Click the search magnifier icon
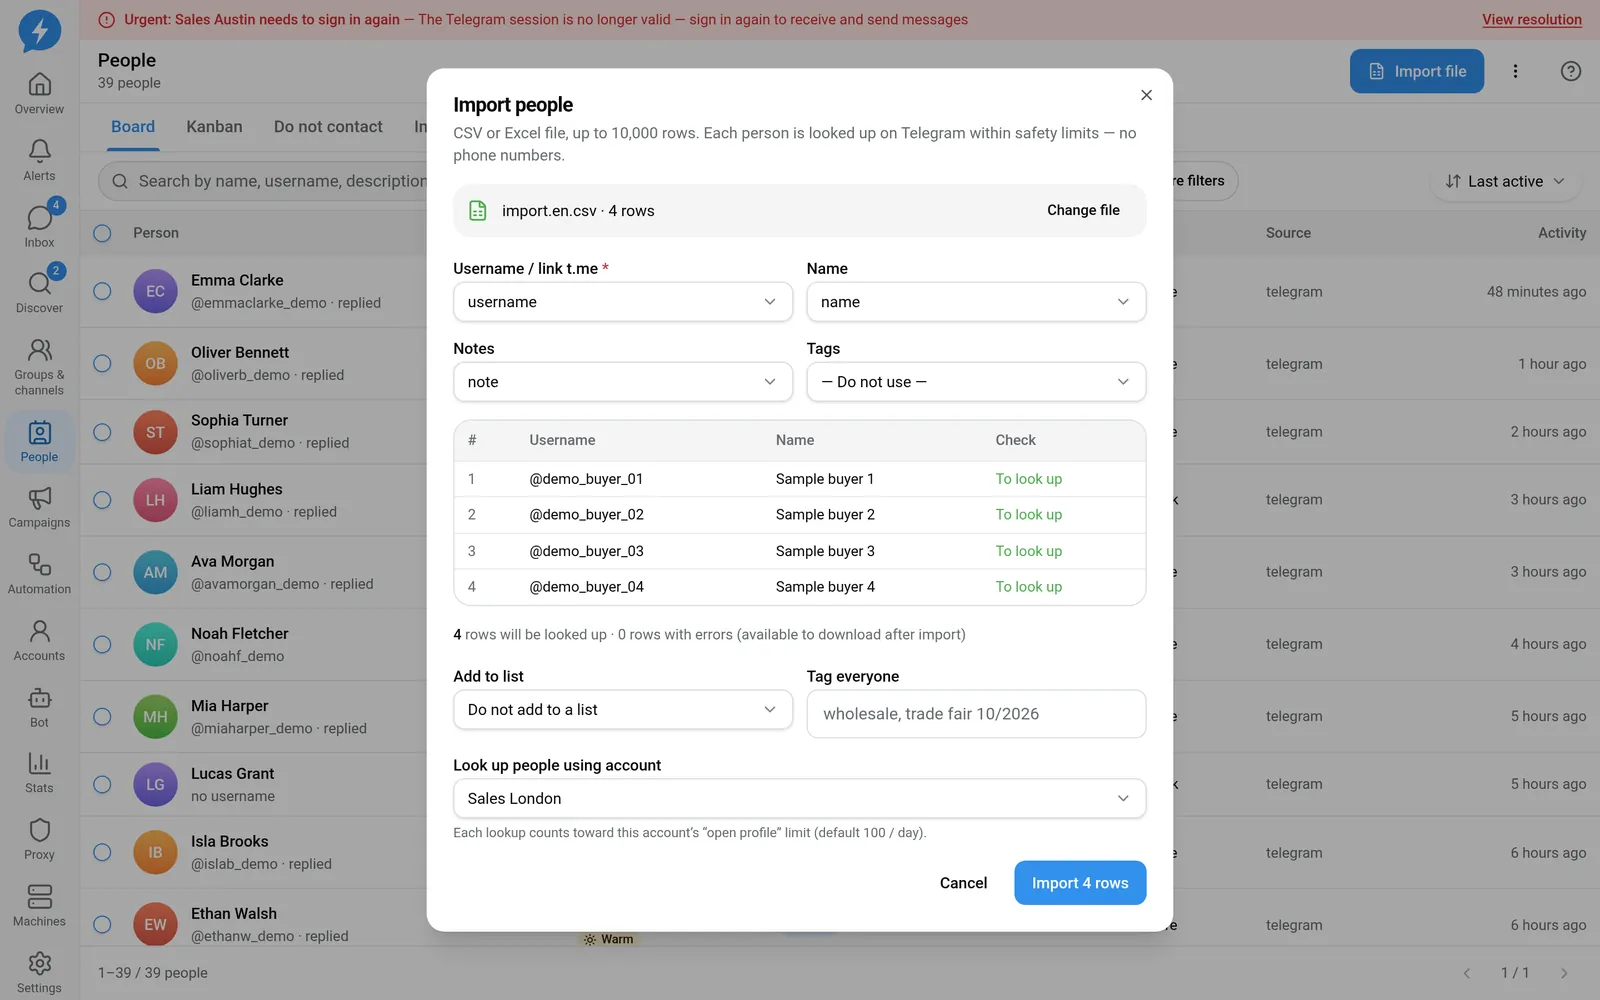This screenshot has height=1000, width=1600. [x=120, y=181]
